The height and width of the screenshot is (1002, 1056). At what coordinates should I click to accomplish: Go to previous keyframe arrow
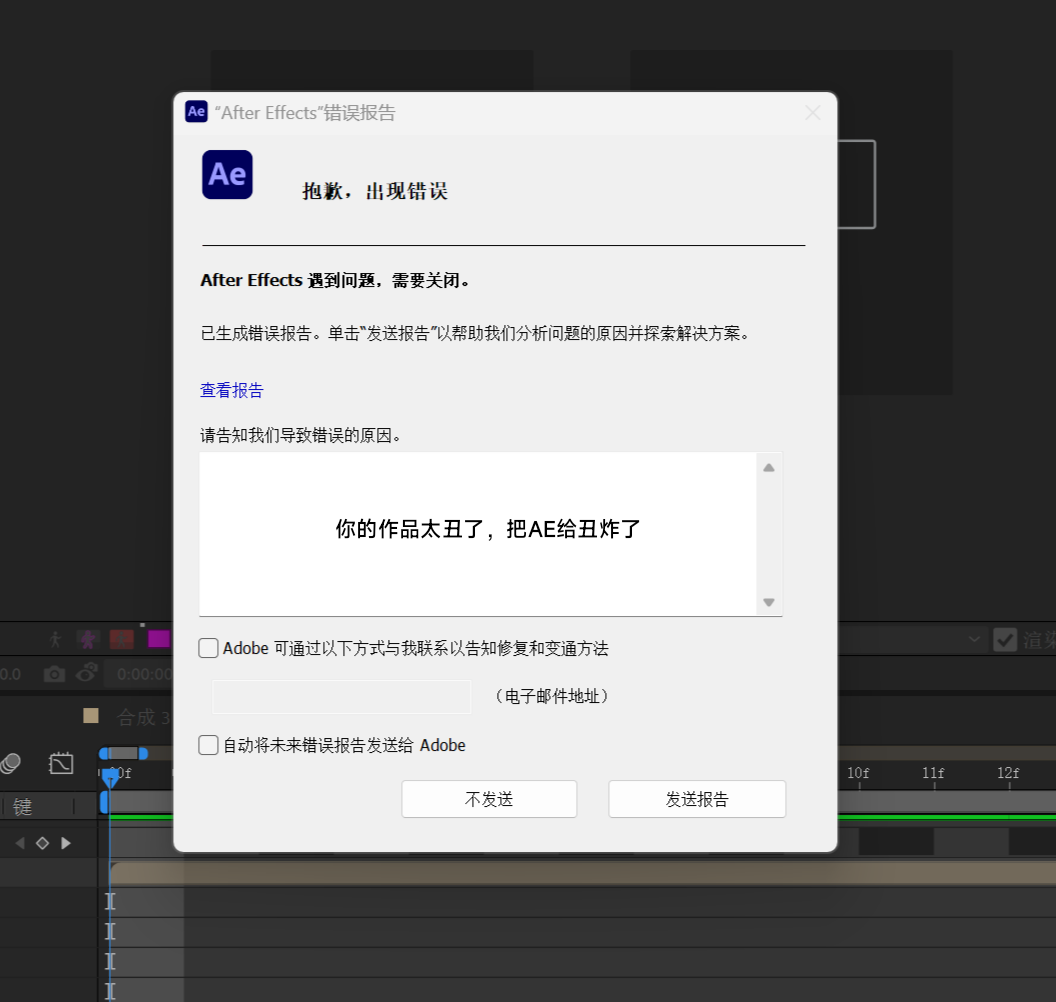[20, 843]
